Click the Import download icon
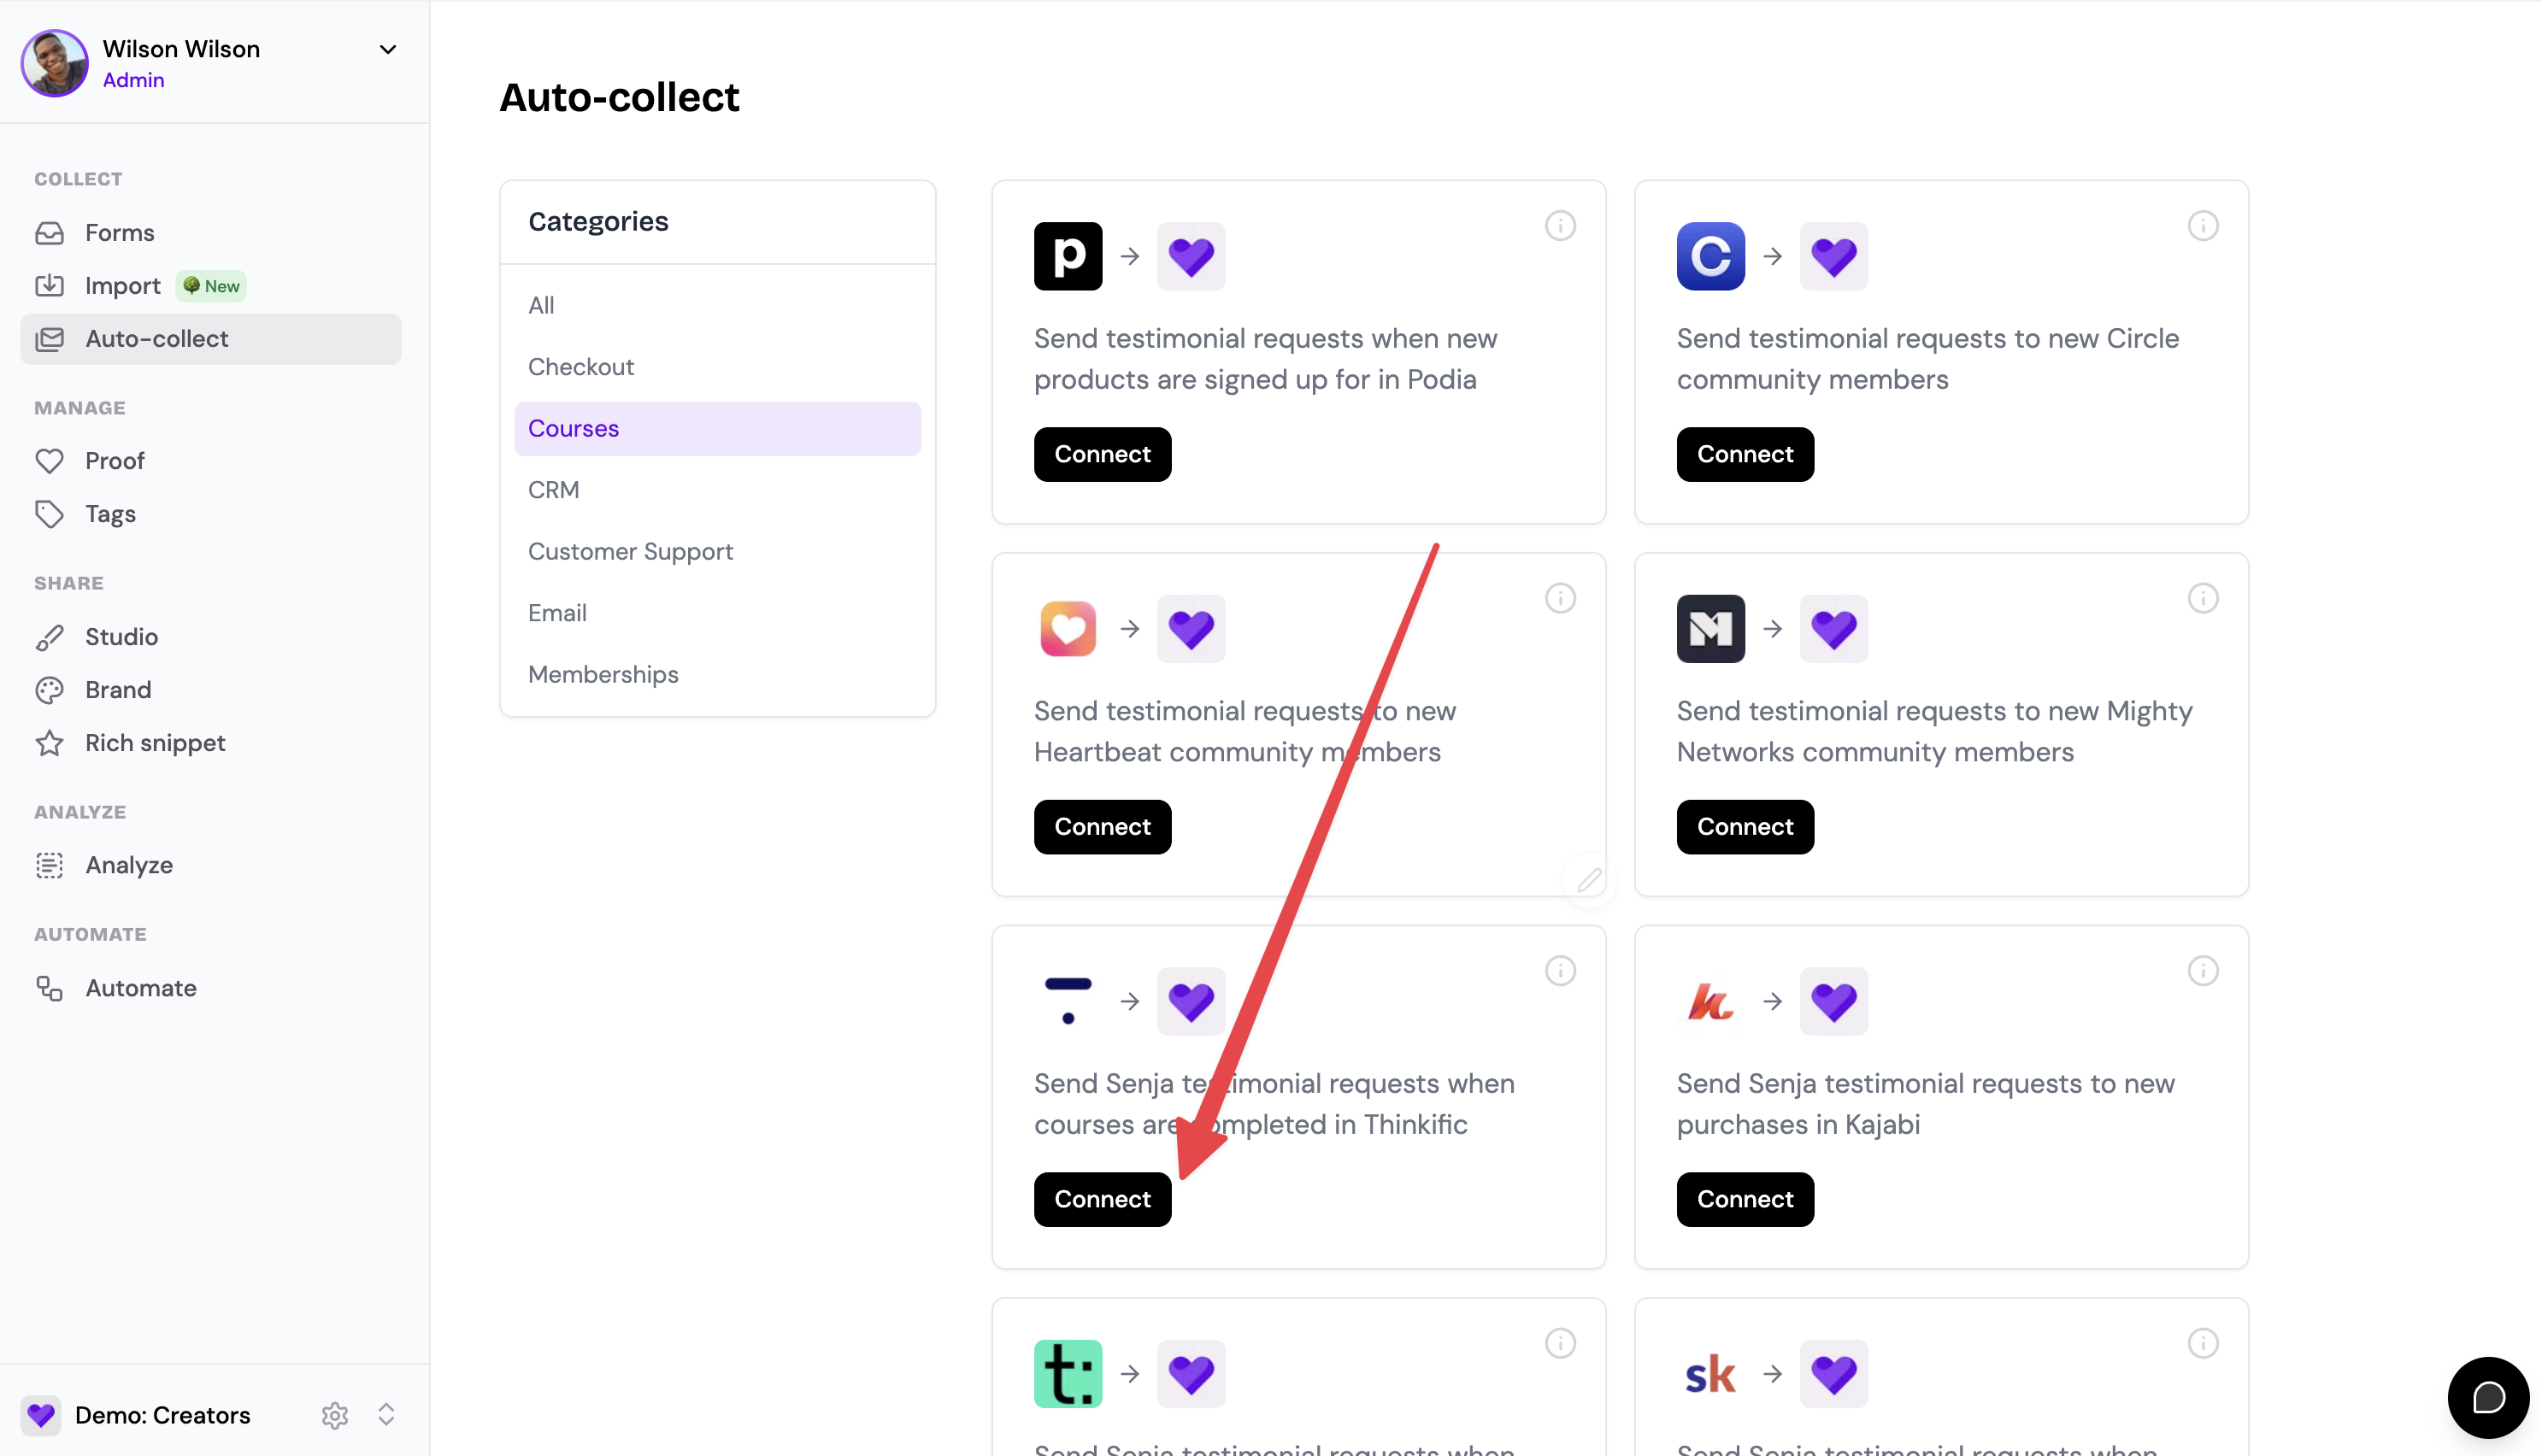The height and width of the screenshot is (1456, 2542). point(49,286)
